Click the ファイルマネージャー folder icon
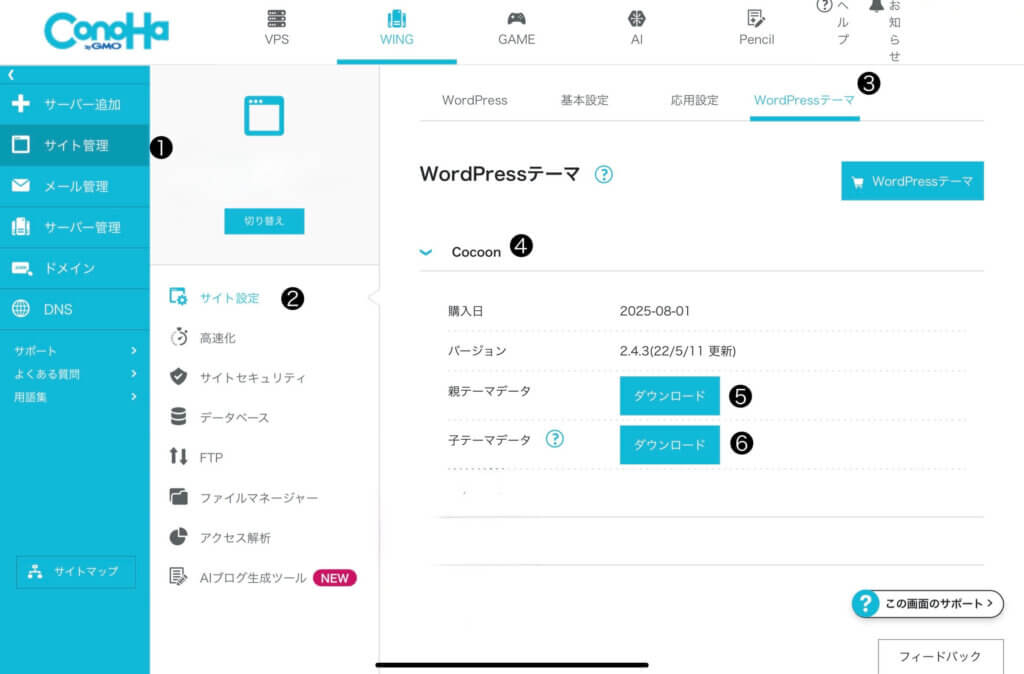 tap(178, 497)
